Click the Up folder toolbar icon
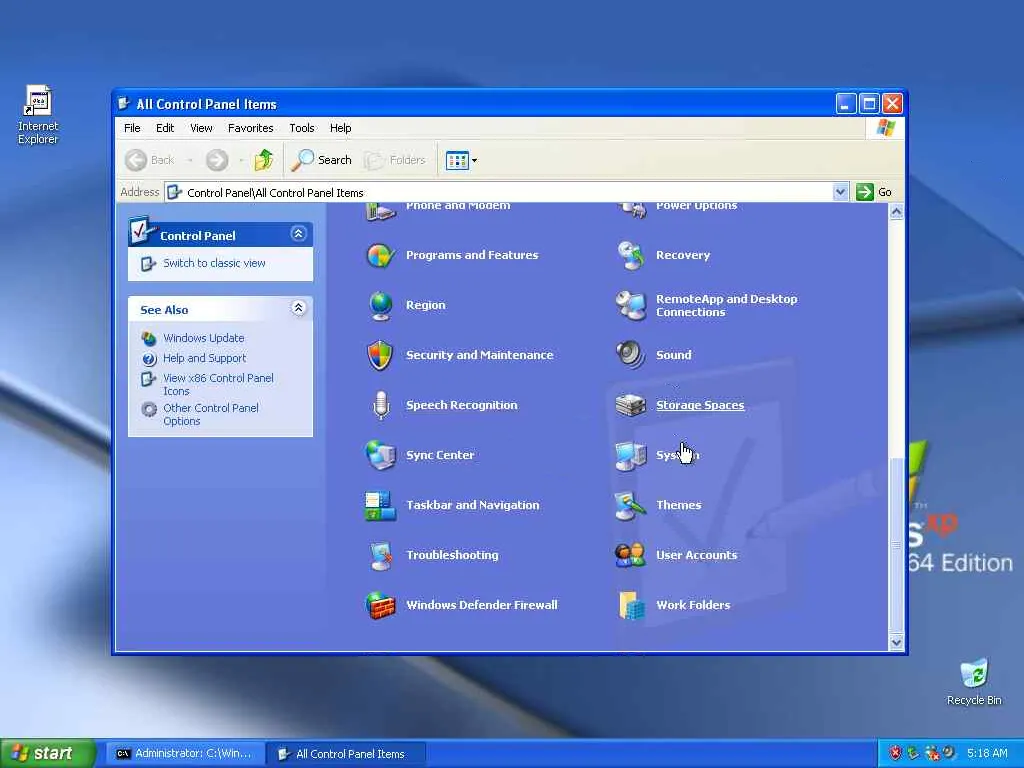Viewport: 1024px width, 768px height. 264,160
